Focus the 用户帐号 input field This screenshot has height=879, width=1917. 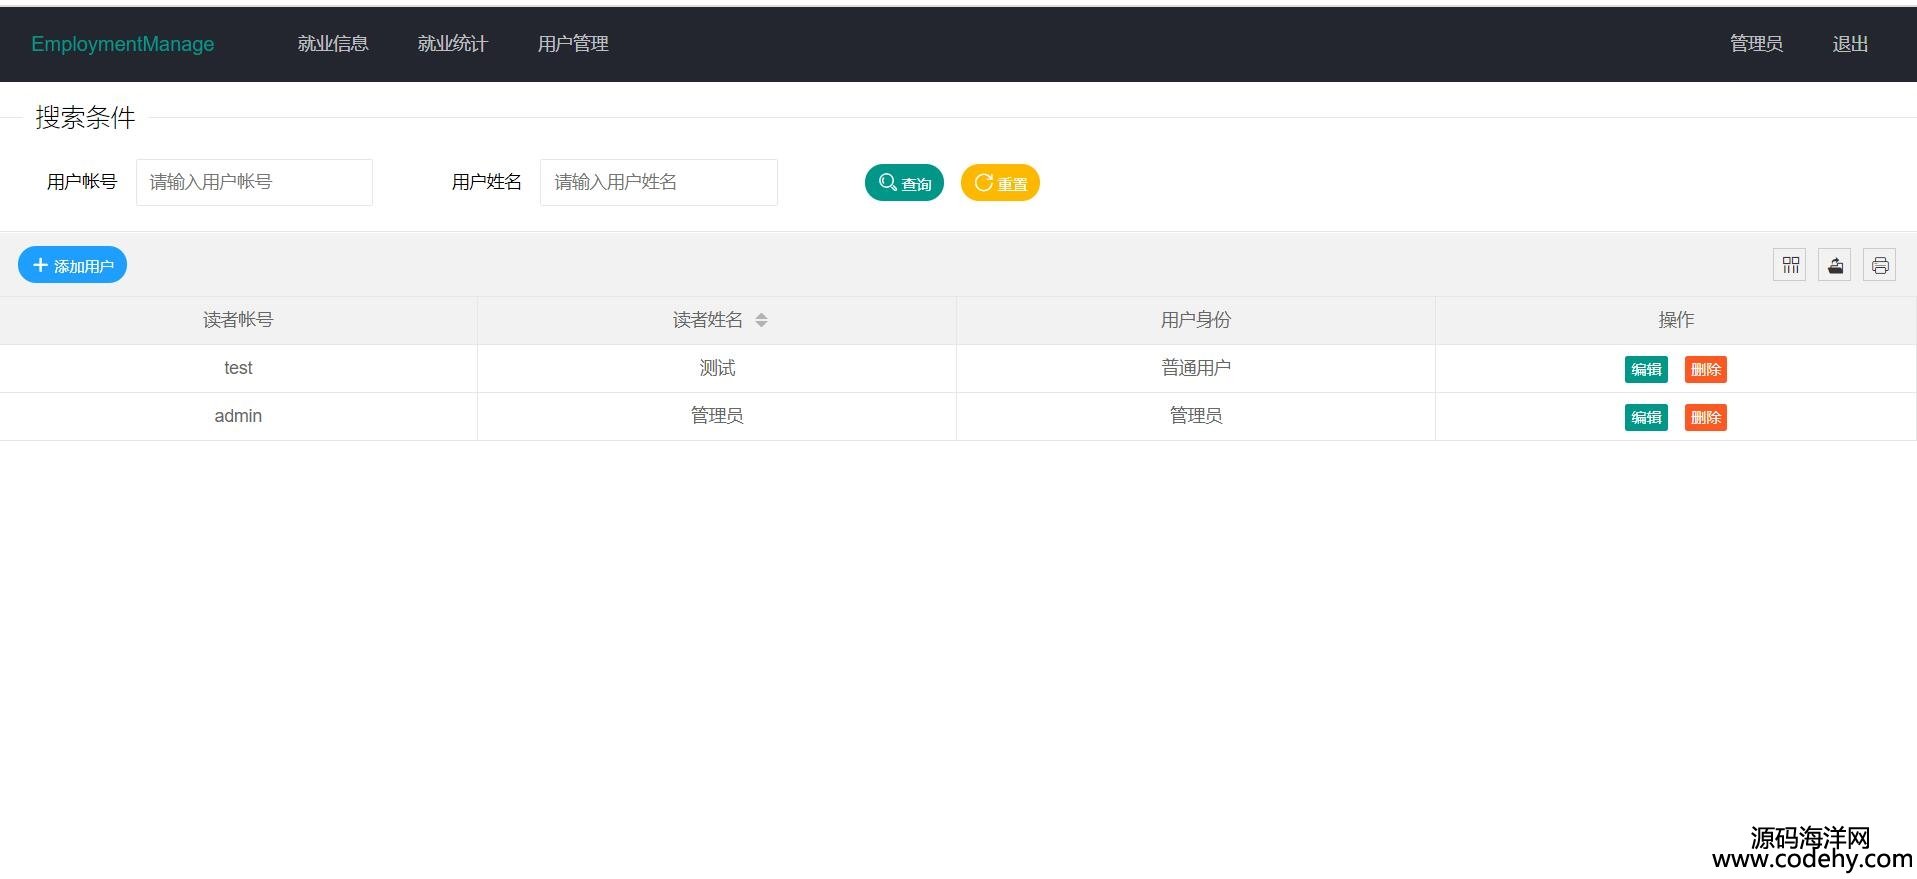[x=254, y=182]
